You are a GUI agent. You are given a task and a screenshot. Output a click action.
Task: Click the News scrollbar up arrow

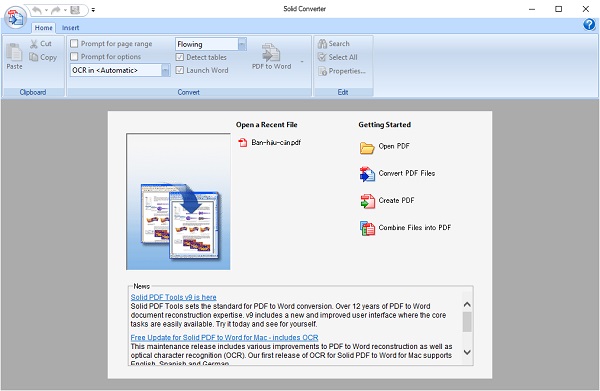pos(467,305)
